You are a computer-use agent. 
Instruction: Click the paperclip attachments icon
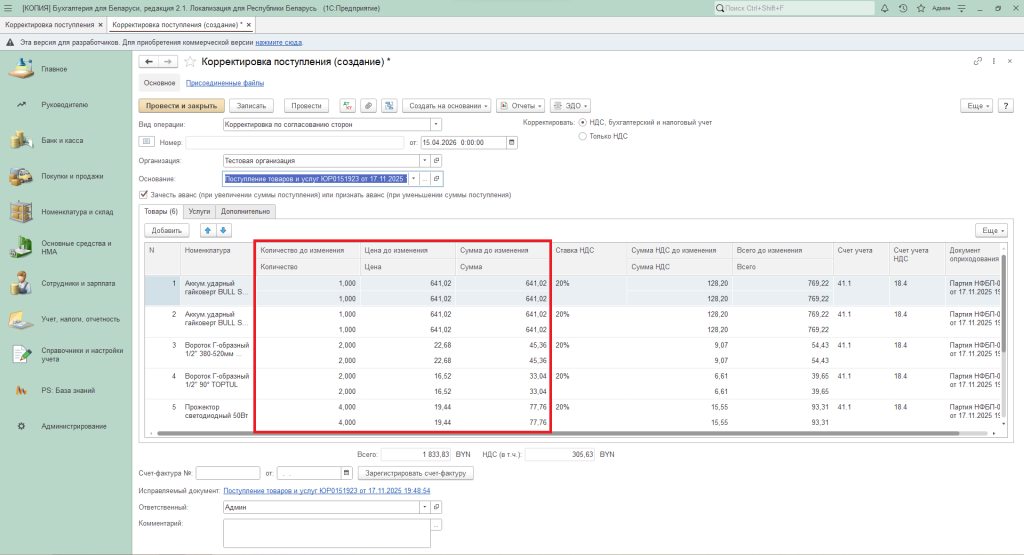[368, 105]
